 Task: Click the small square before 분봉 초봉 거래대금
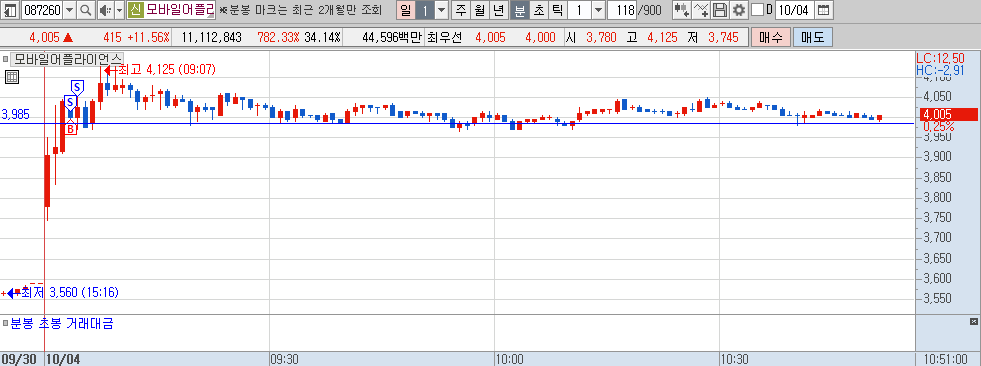[x=6, y=324]
